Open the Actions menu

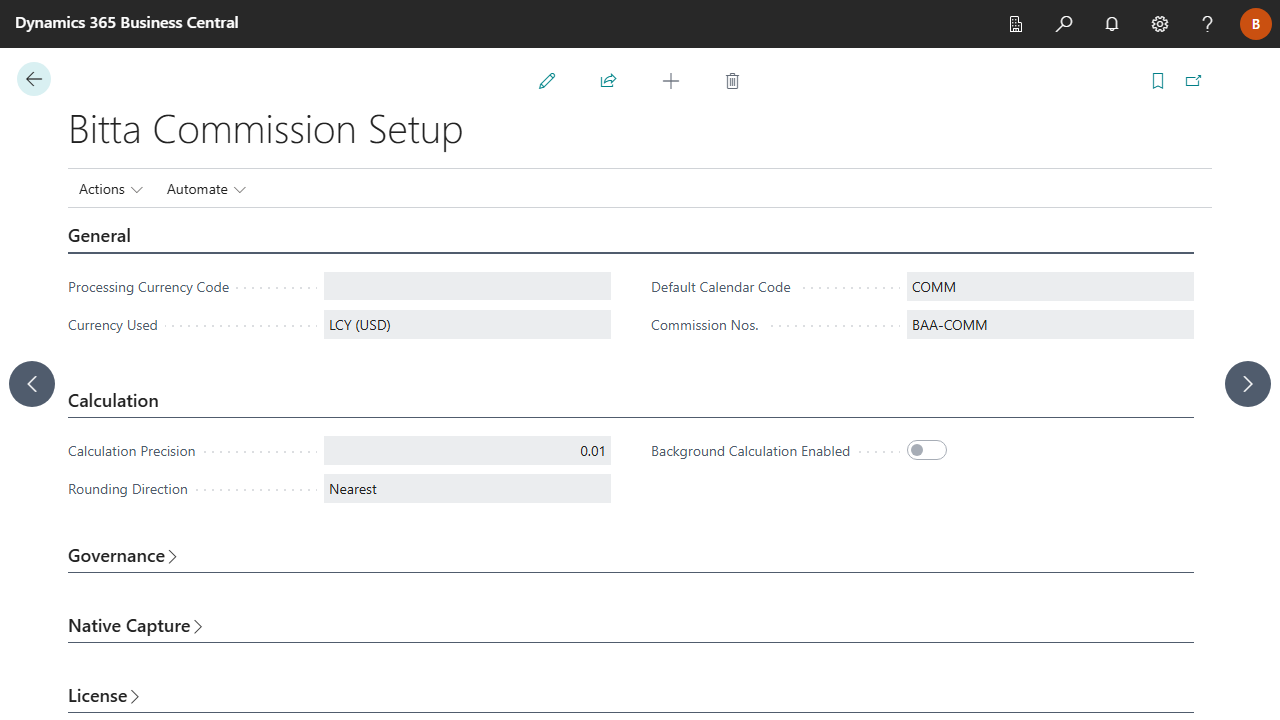111,189
